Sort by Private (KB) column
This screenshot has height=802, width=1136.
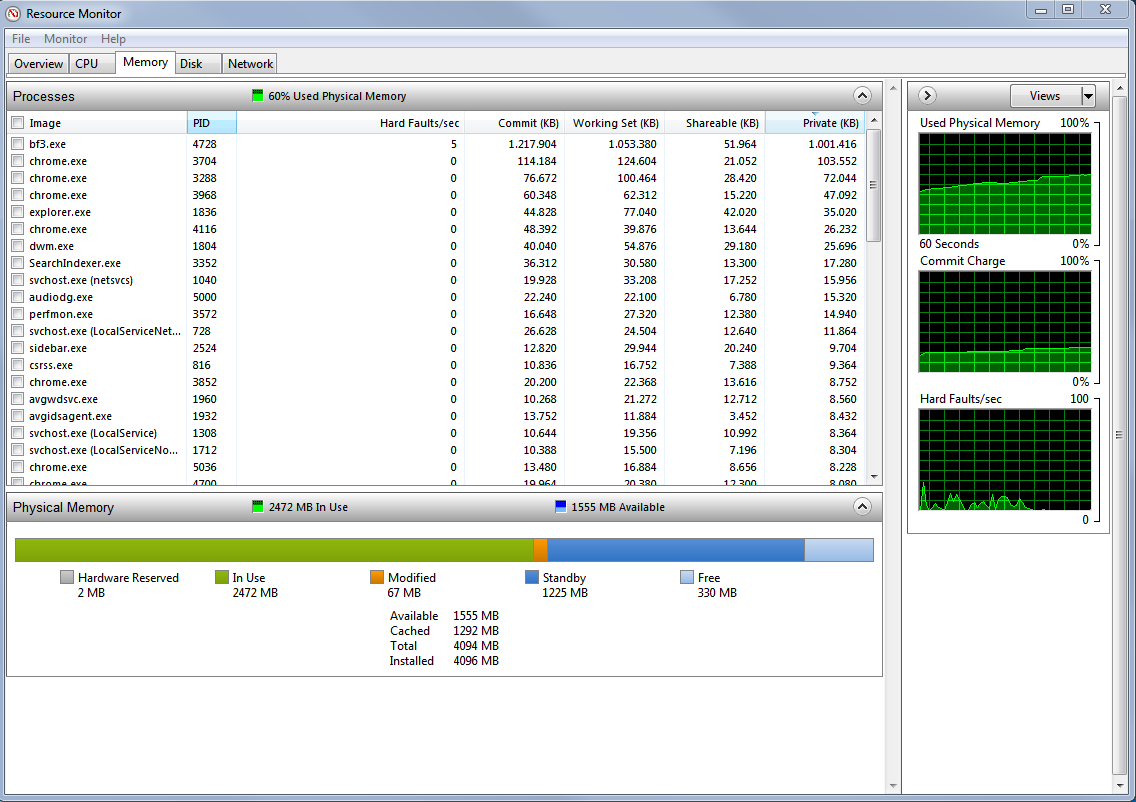[x=815, y=123]
